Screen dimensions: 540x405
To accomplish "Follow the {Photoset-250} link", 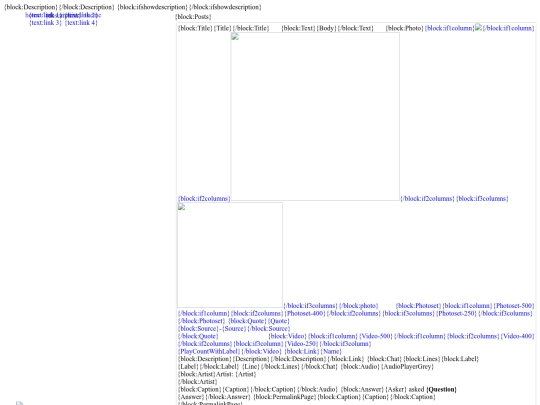I will [x=456, y=313].
